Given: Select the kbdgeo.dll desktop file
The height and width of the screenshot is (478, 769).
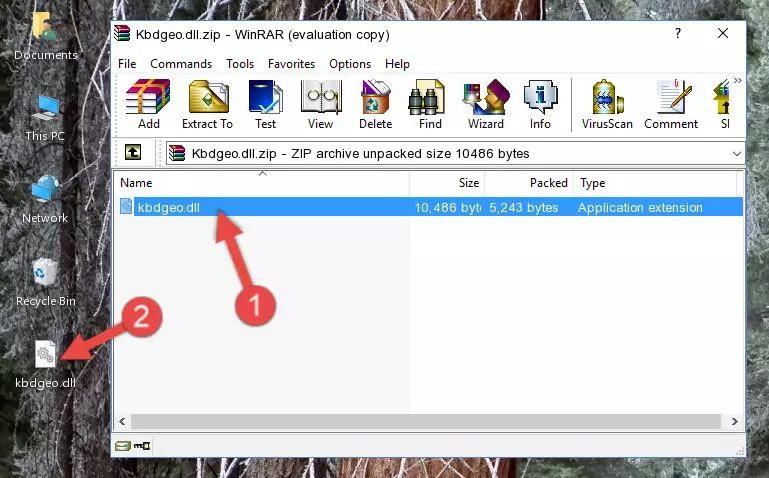Looking at the screenshot, I should (45, 365).
